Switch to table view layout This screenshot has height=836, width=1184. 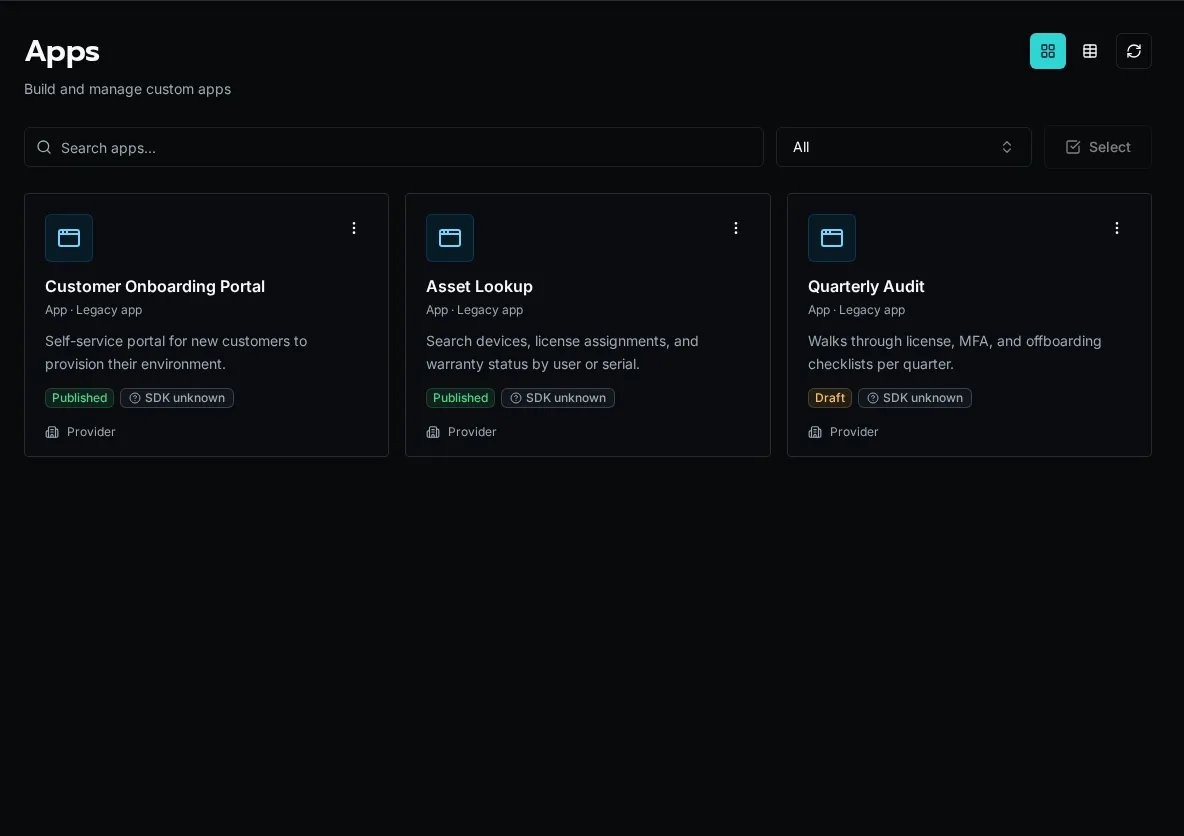coord(1090,51)
